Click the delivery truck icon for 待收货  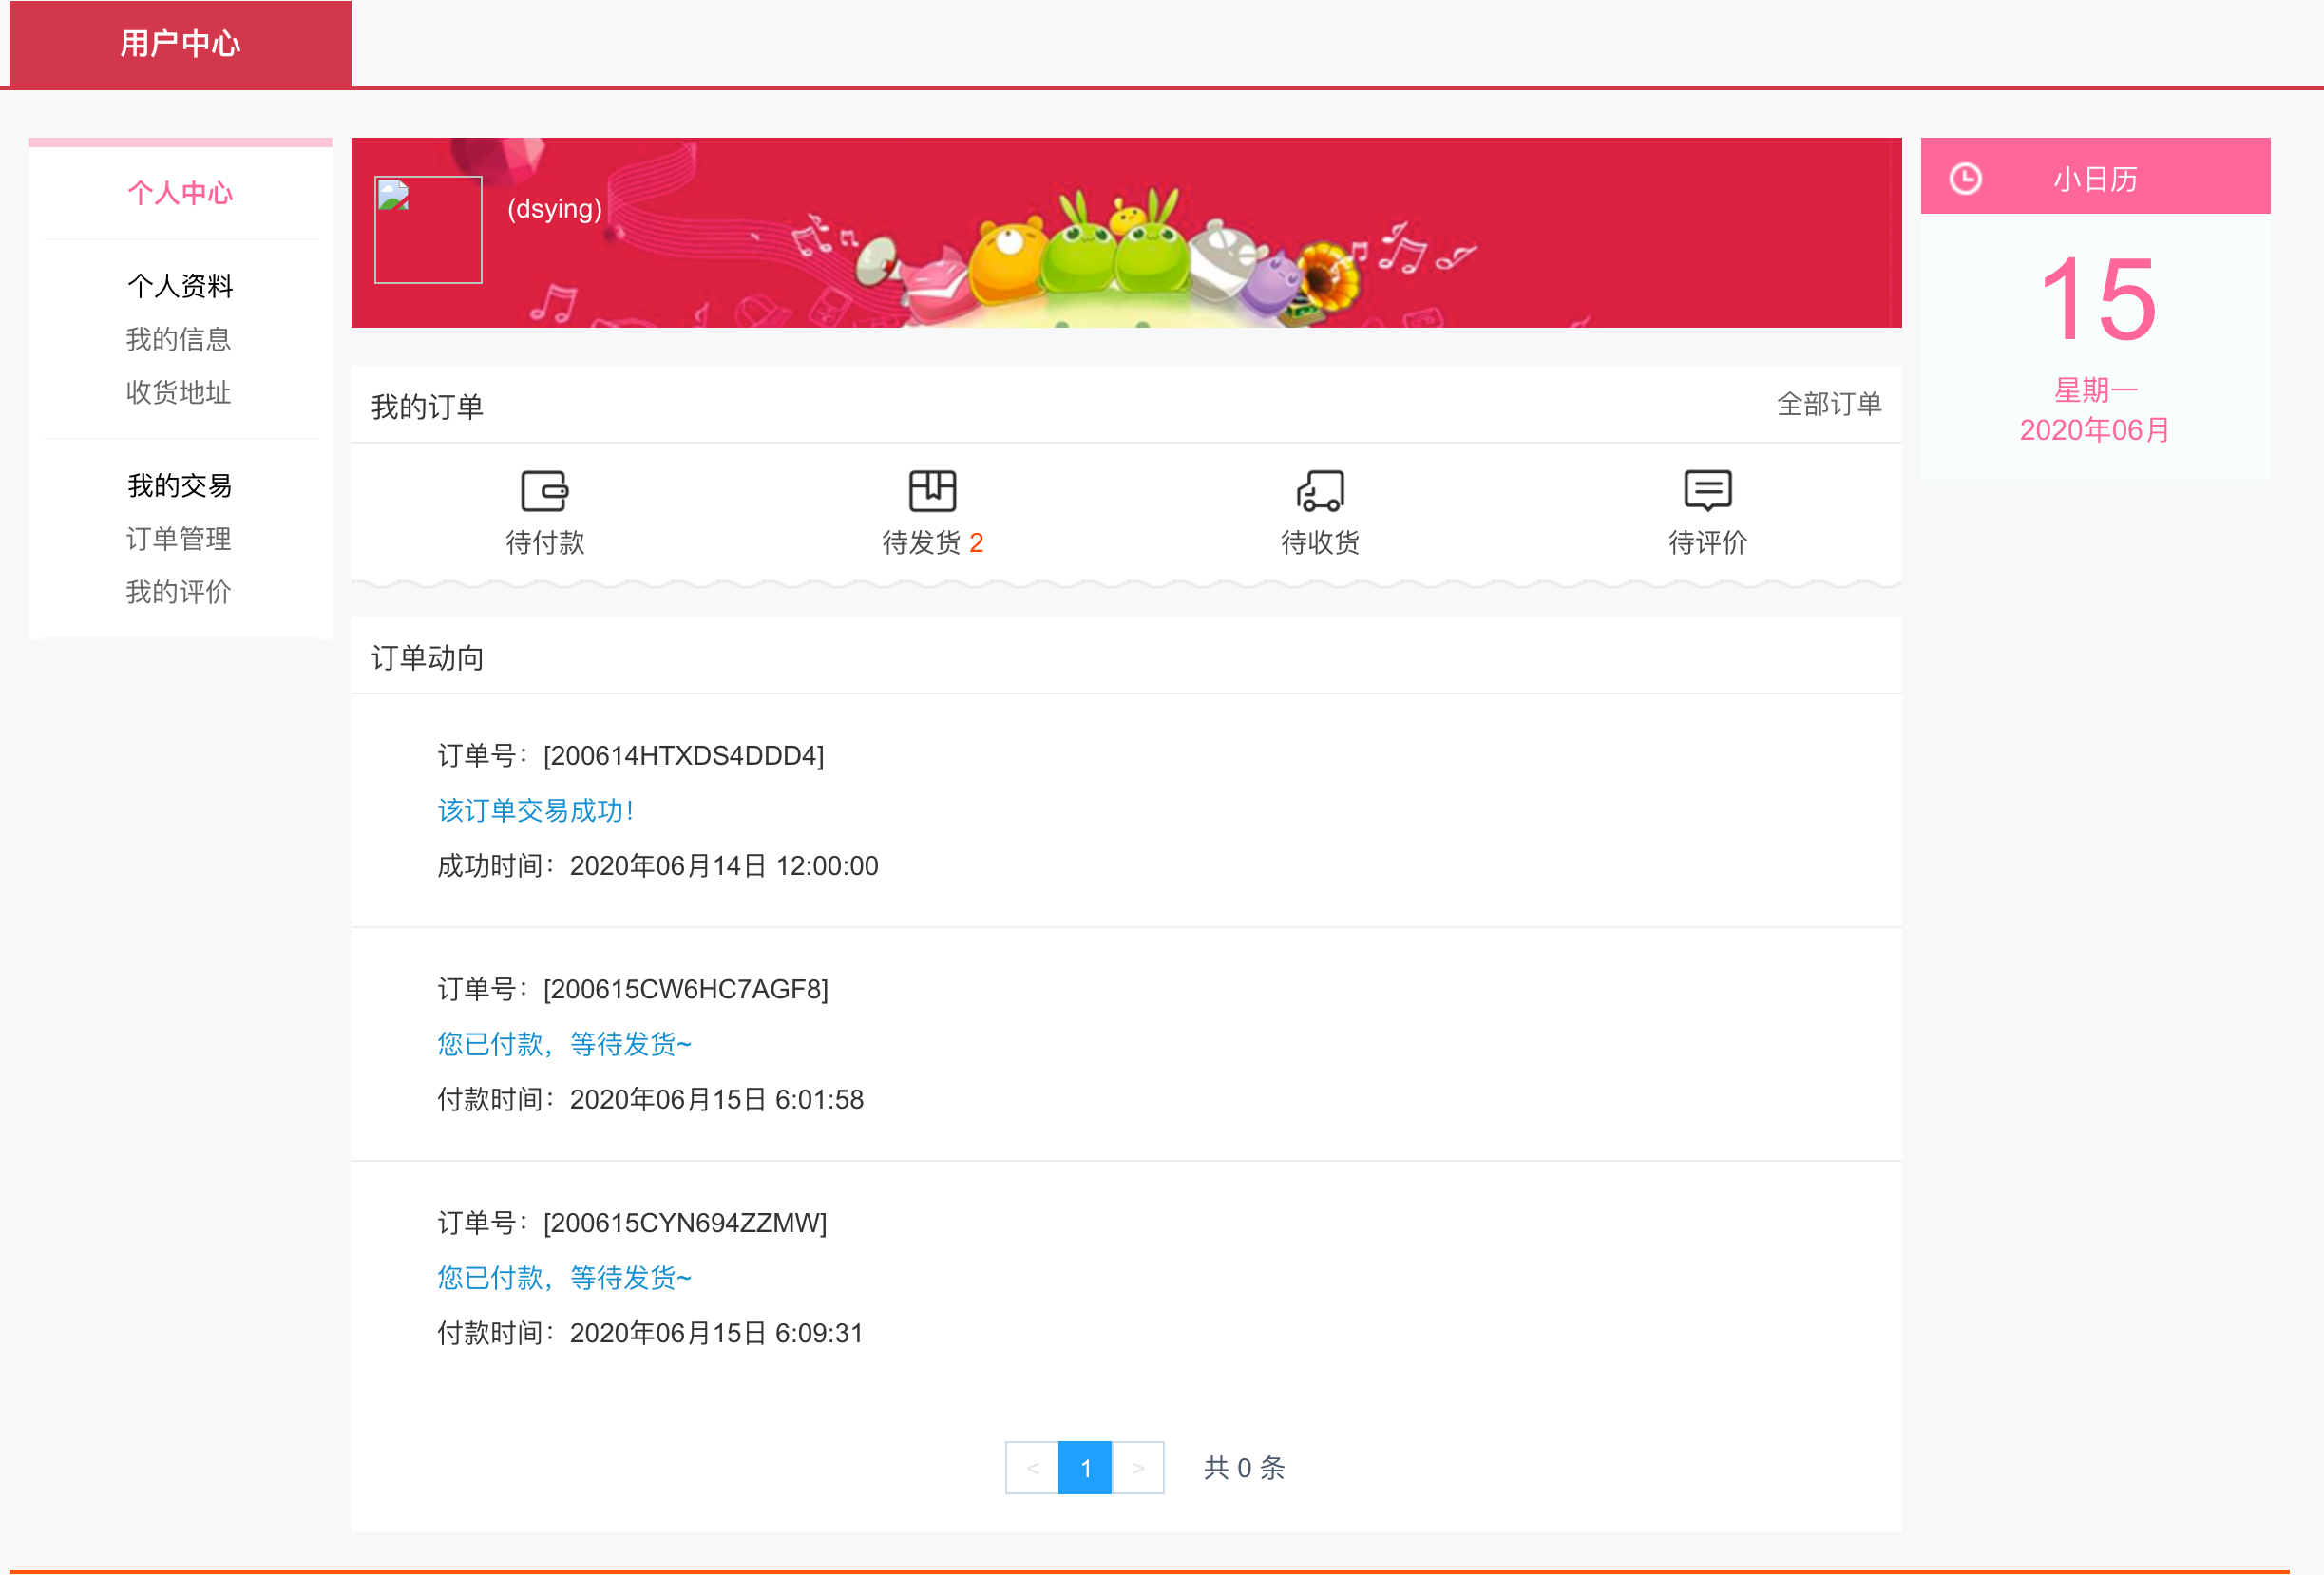[1319, 491]
